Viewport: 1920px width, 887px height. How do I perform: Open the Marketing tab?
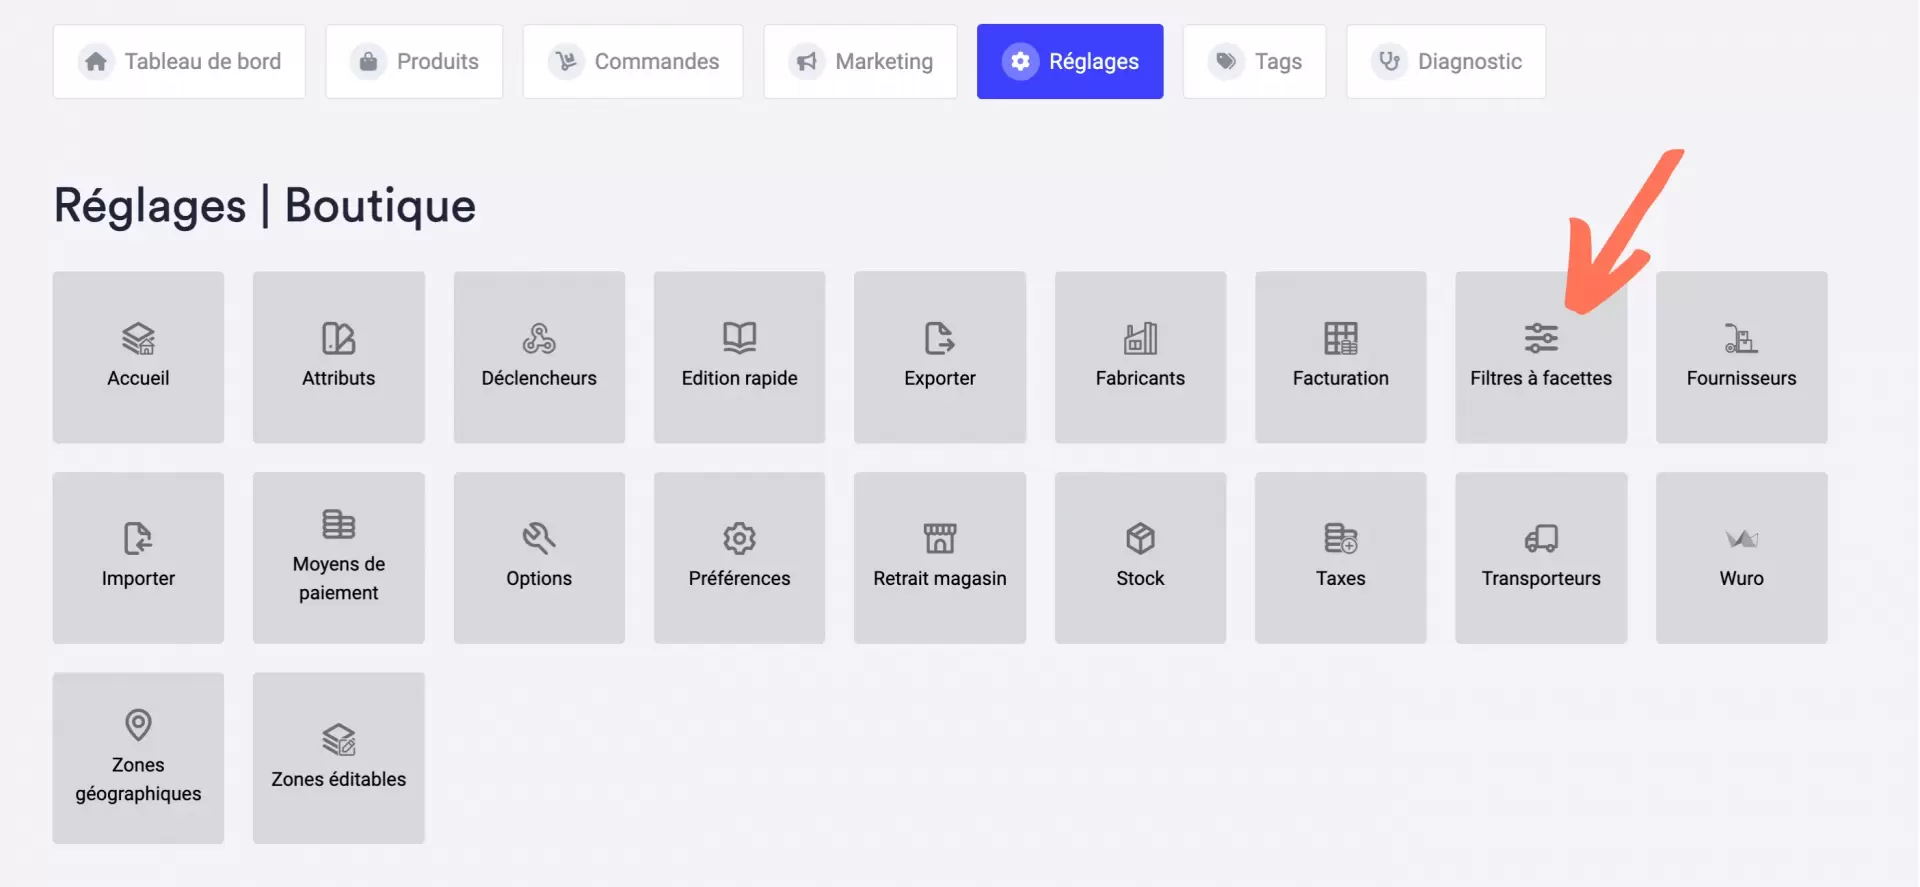(860, 61)
